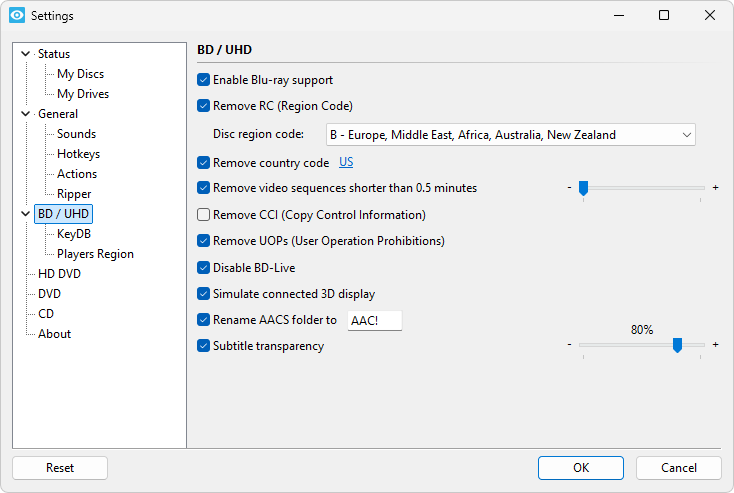The image size is (734, 493).
Task: Select Players Region in the tree
Action: [95, 254]
